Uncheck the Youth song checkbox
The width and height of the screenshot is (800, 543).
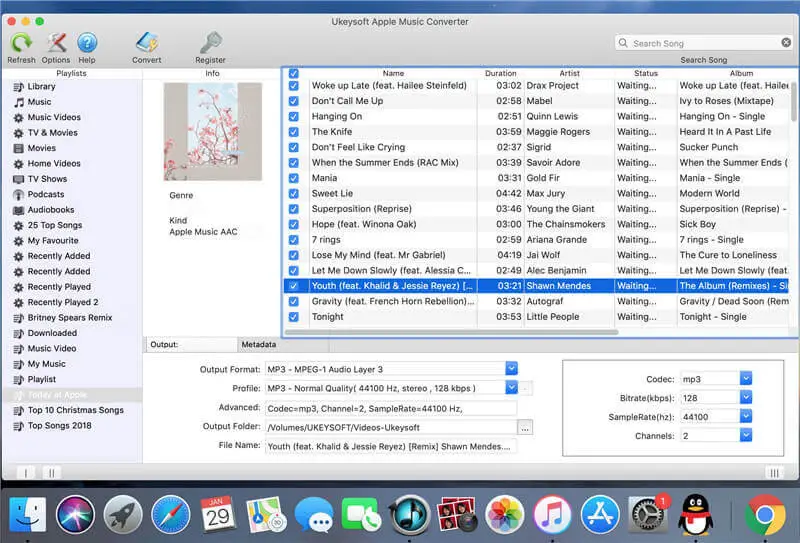coord(294,286)
